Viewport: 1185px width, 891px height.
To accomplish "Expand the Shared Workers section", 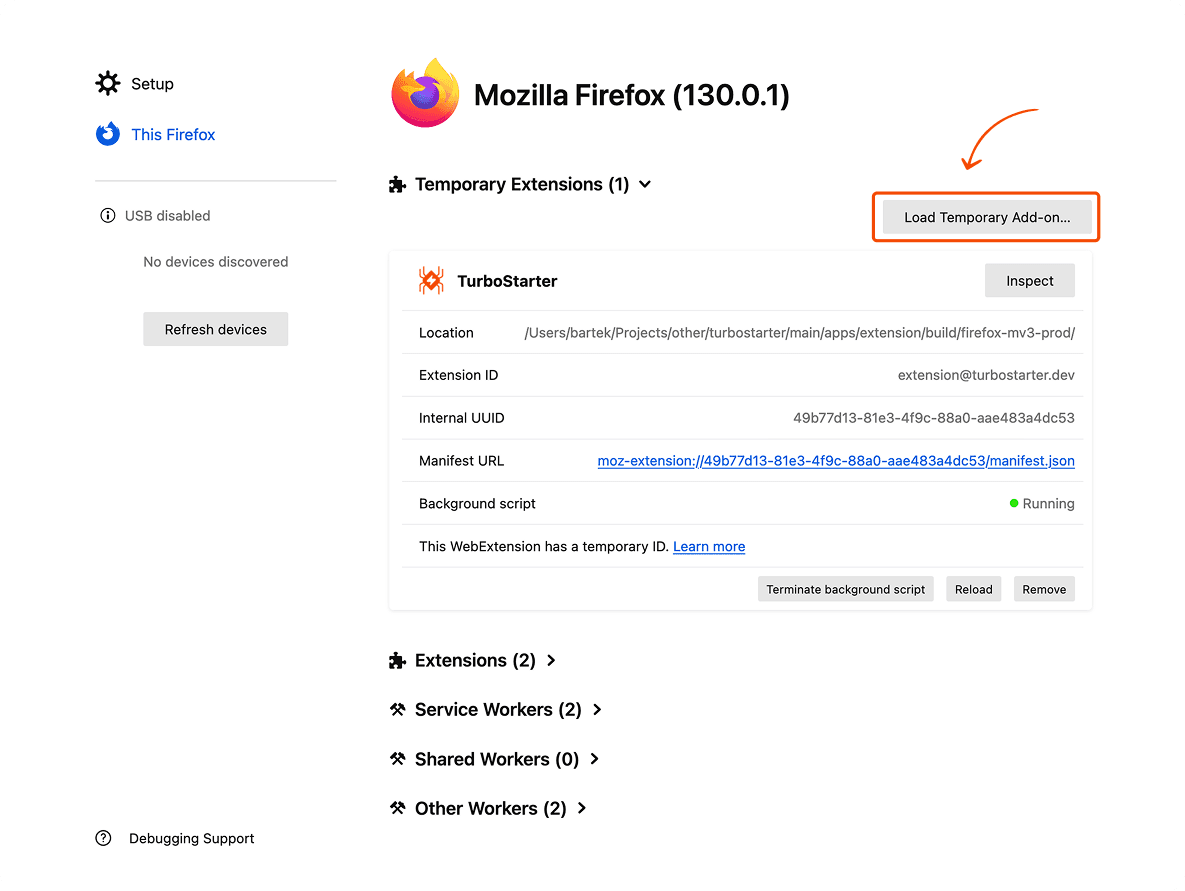I will tap(594, 759).
